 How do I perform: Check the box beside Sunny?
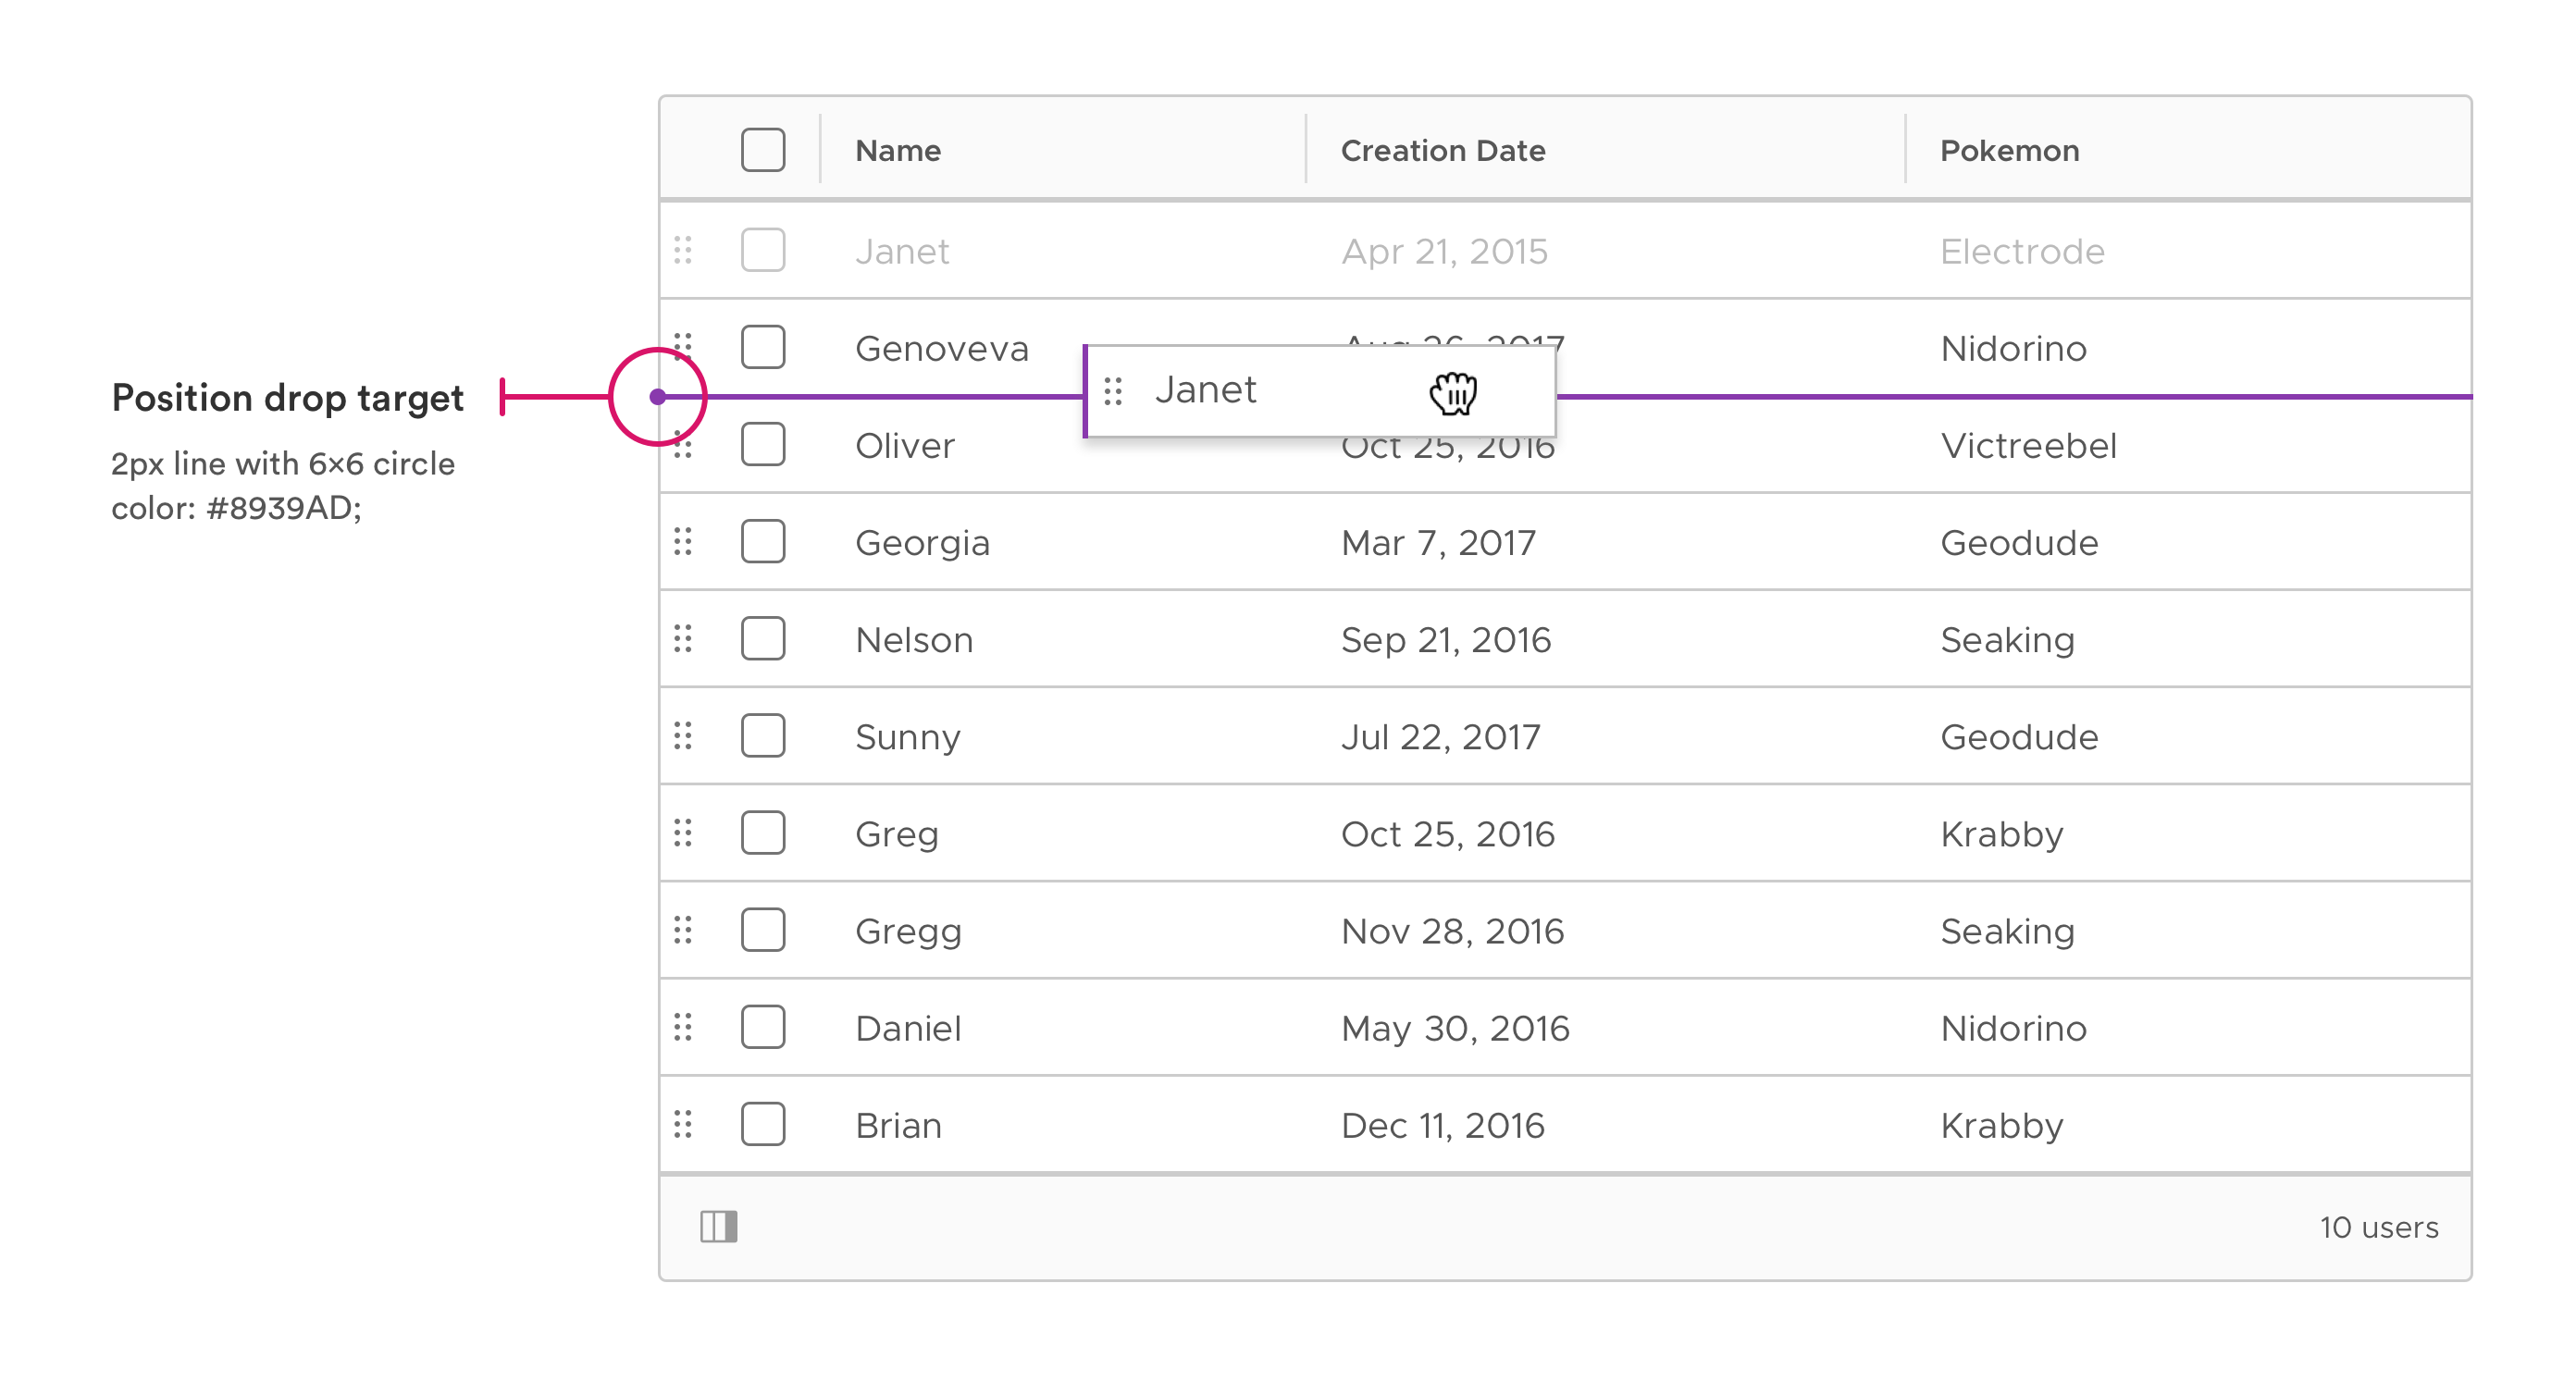[763, 736]
